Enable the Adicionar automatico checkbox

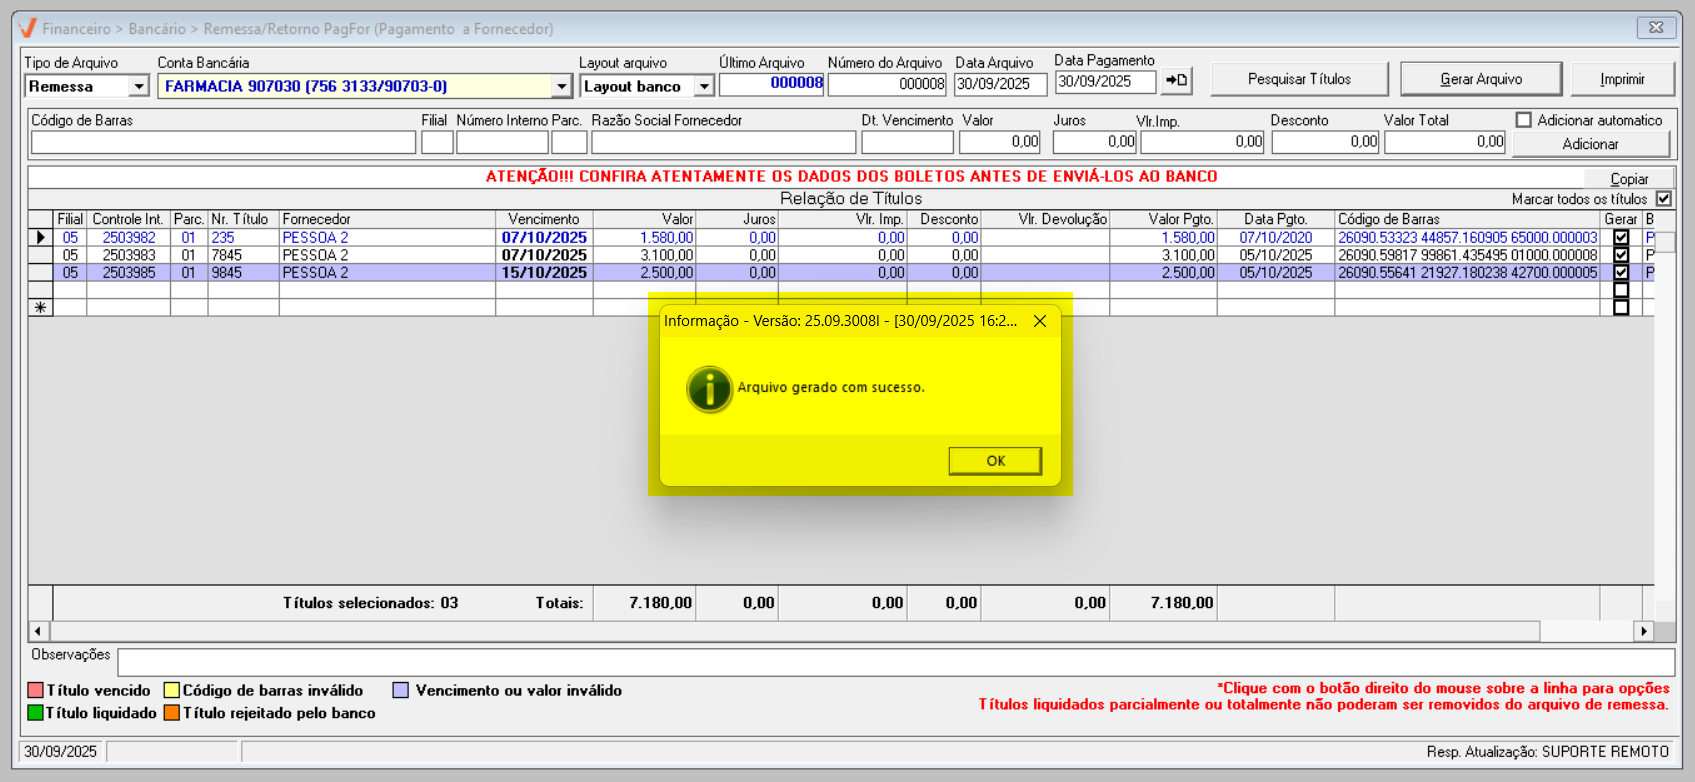1524,120
